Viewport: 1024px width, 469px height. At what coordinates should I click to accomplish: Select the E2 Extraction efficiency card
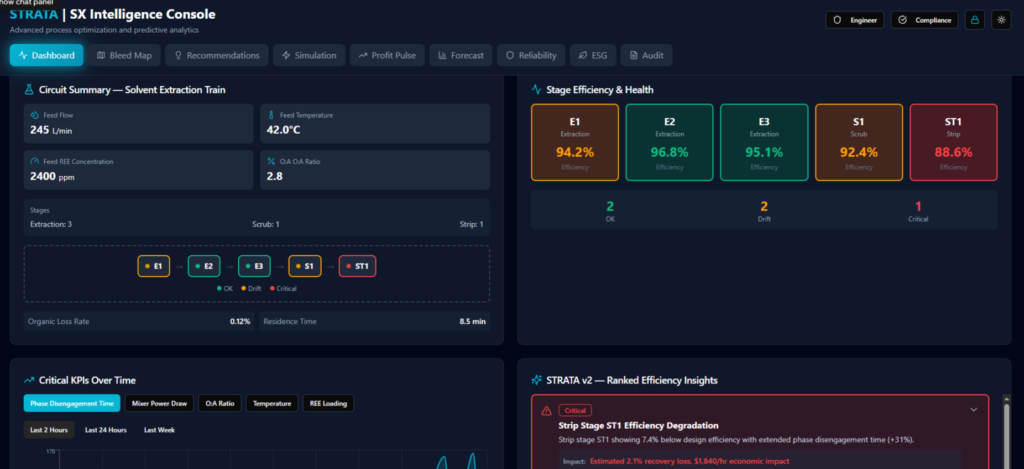pos(669,142)
